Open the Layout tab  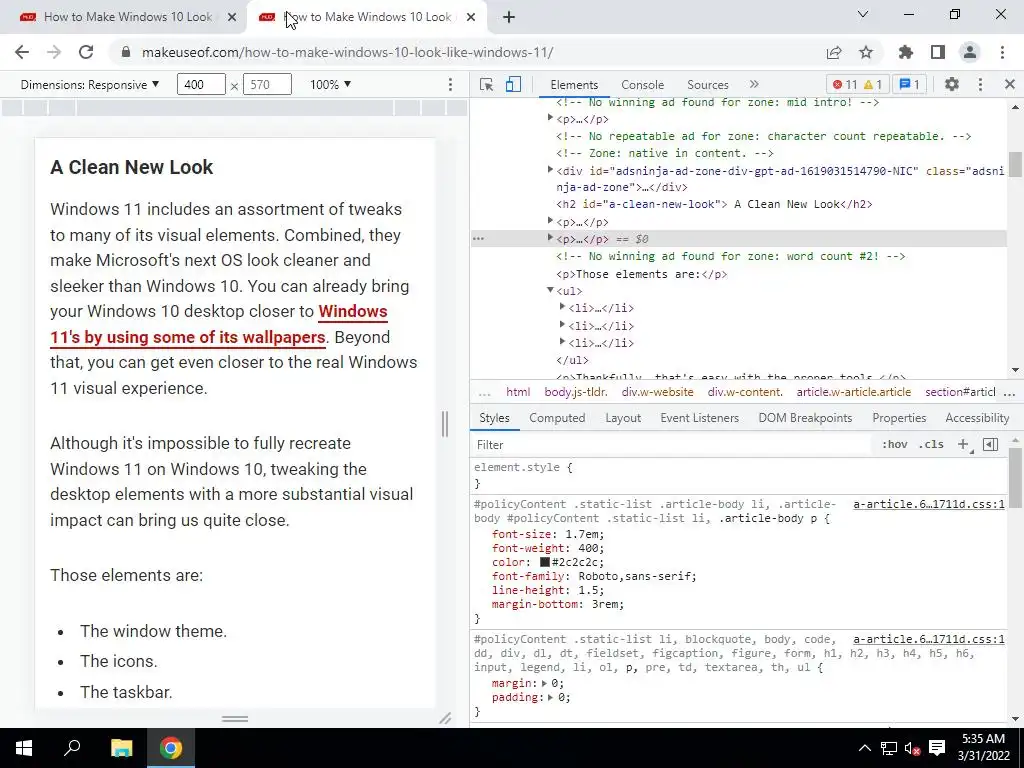tap(623, 418)
